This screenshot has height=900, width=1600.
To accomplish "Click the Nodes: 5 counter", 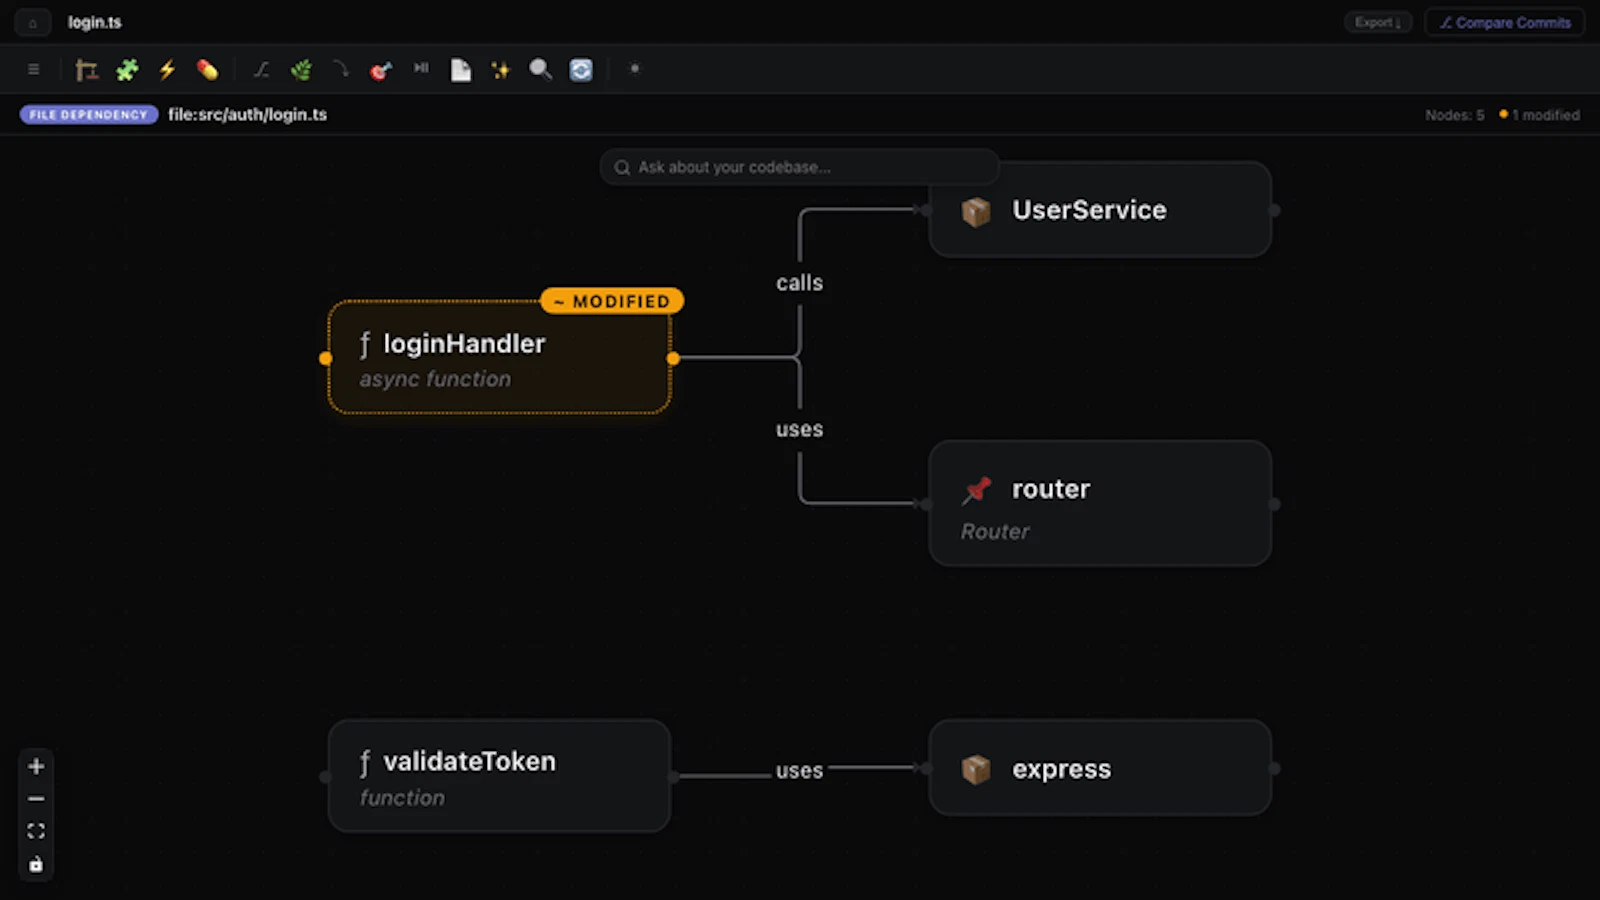I will tap(1454, 115).
